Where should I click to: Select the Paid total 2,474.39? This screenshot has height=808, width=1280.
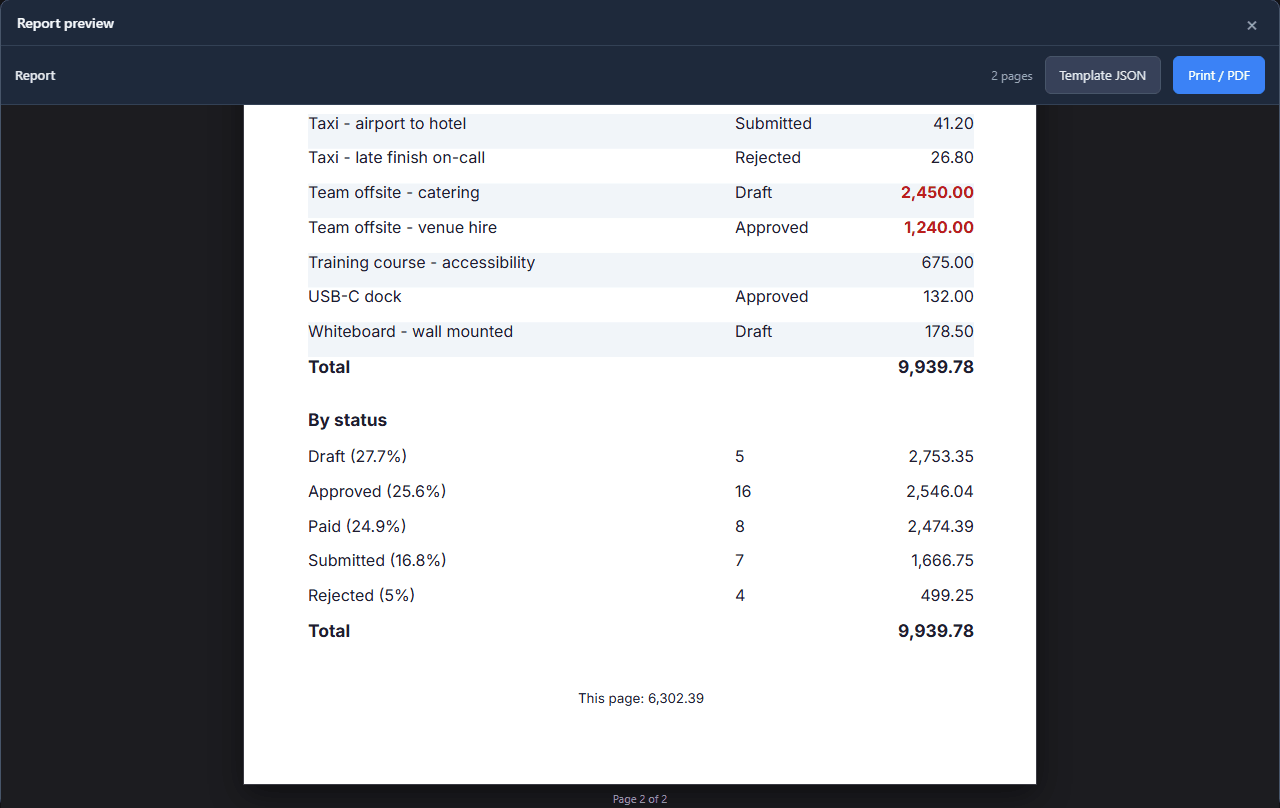pos(940,526)
